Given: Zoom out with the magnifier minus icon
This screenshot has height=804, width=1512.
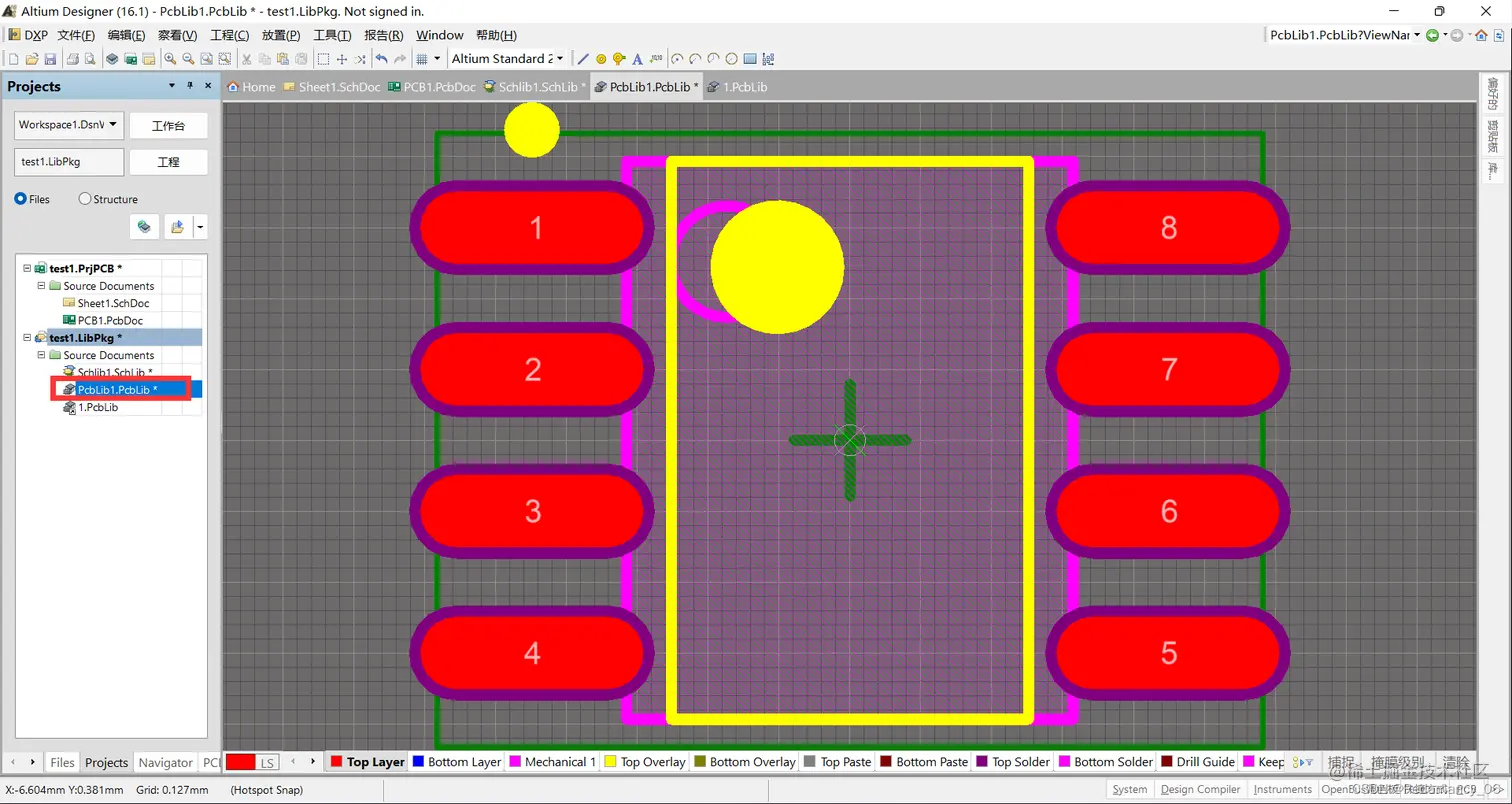Looking at the screenshot, I should click(x=188, y=59).
